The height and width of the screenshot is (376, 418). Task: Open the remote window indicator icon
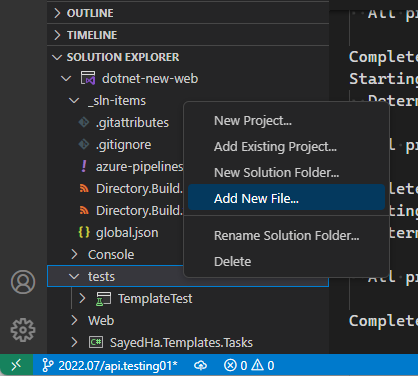tap(16, 365)
